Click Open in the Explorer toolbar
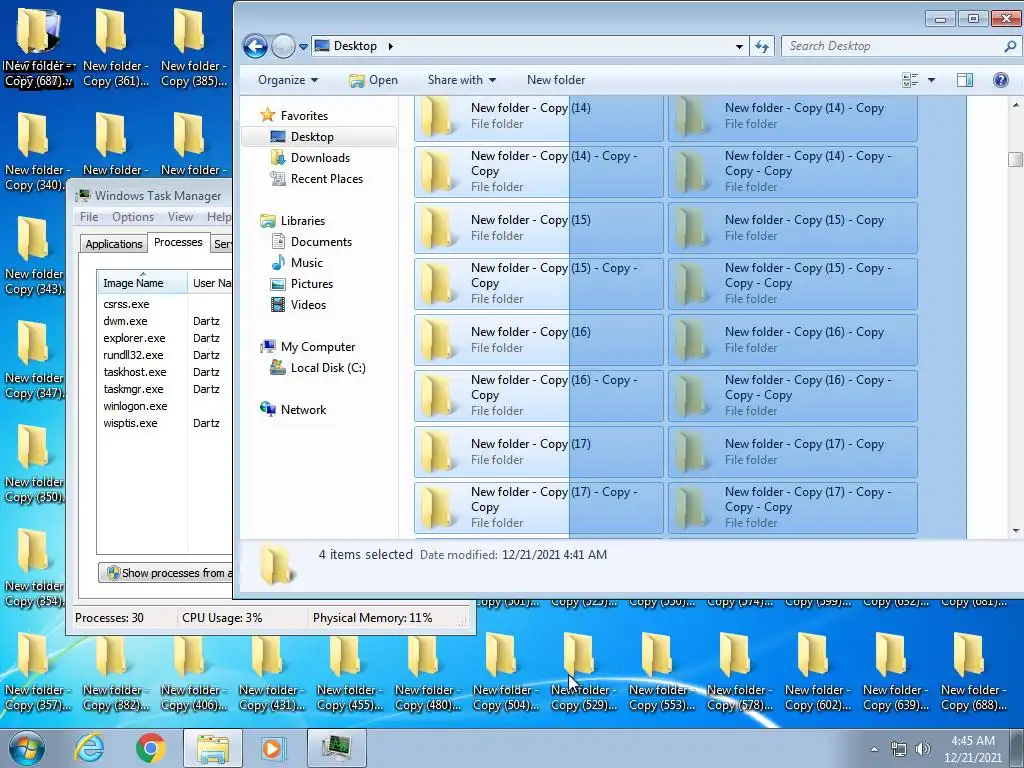Screen dimensions: 1024x768 pos(374,80)
